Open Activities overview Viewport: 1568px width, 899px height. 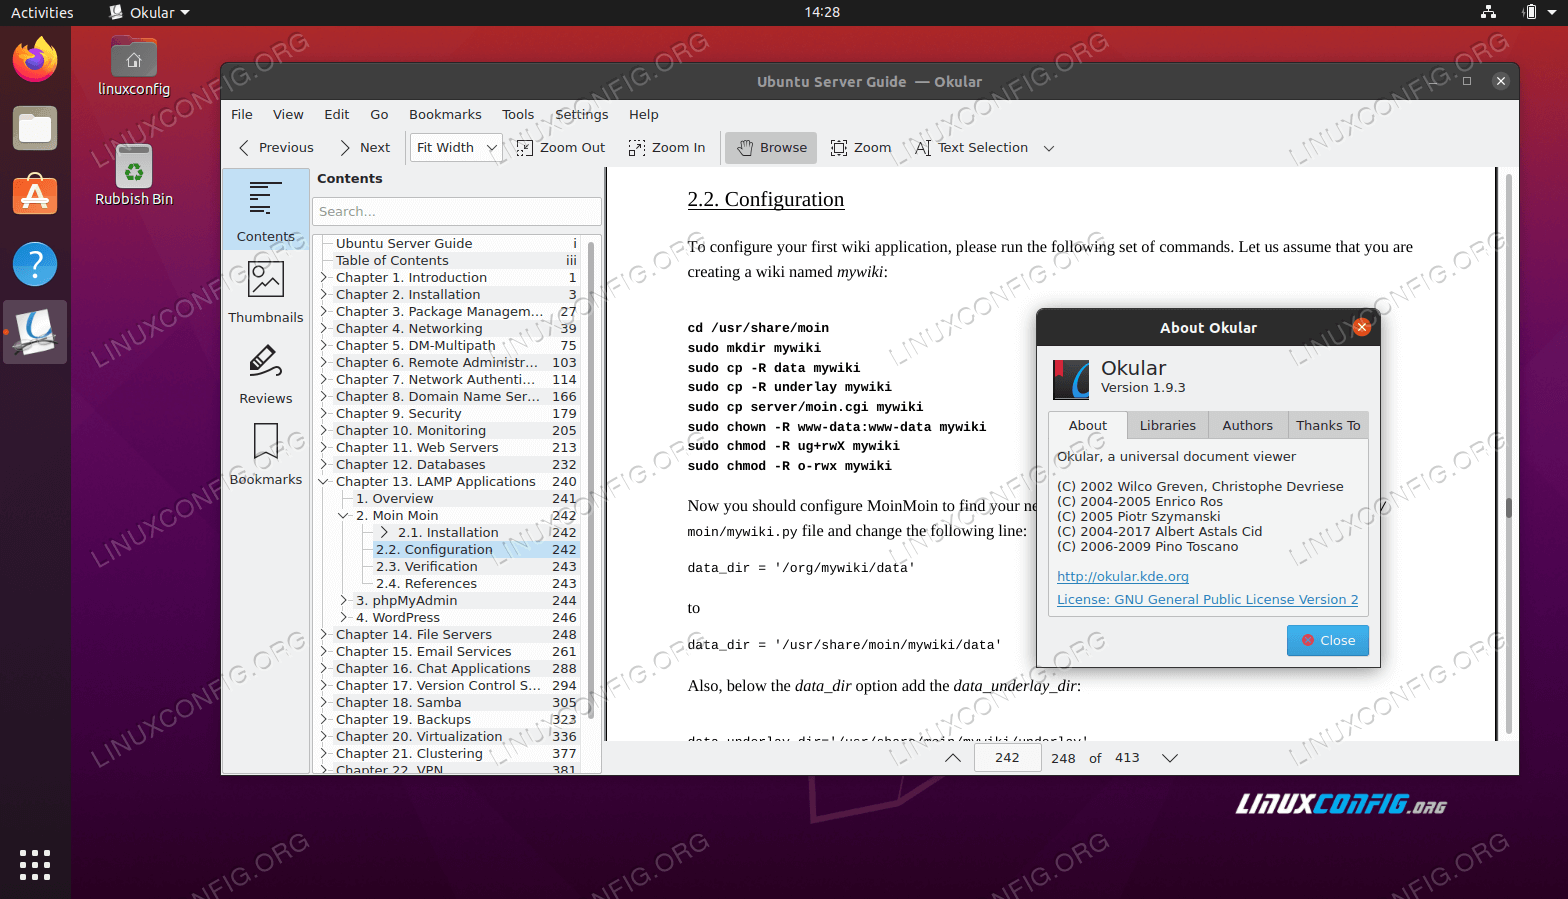(x=42, y=13)
